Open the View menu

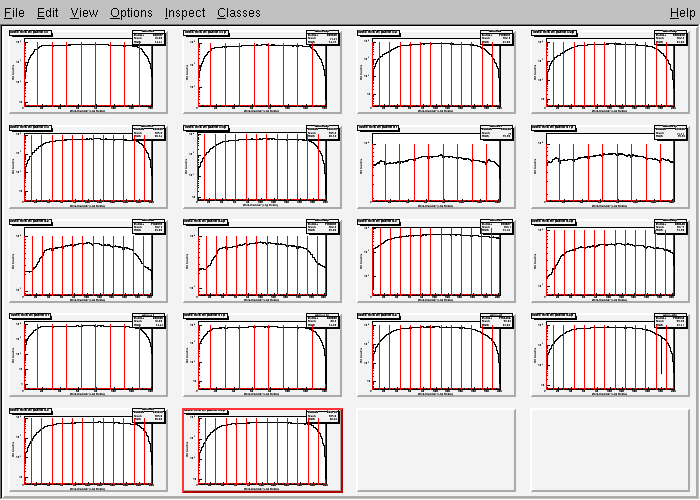(x=84, y=12)
